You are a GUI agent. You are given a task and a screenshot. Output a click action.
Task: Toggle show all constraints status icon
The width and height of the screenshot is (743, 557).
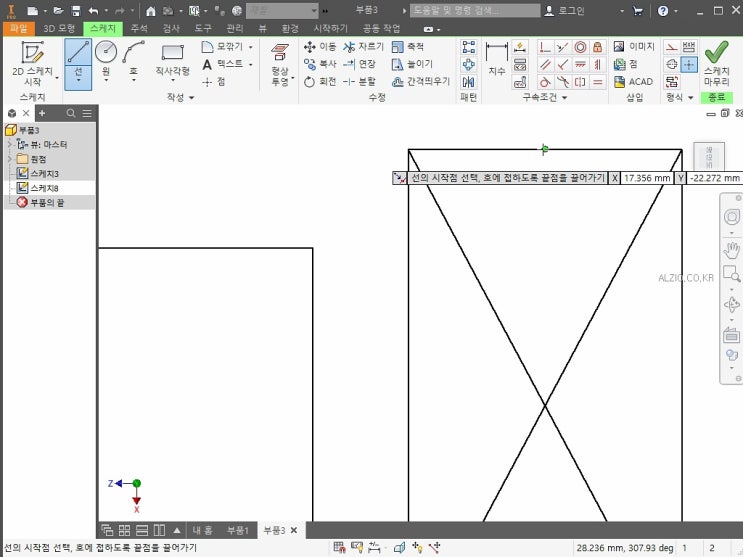coord(357,548)
